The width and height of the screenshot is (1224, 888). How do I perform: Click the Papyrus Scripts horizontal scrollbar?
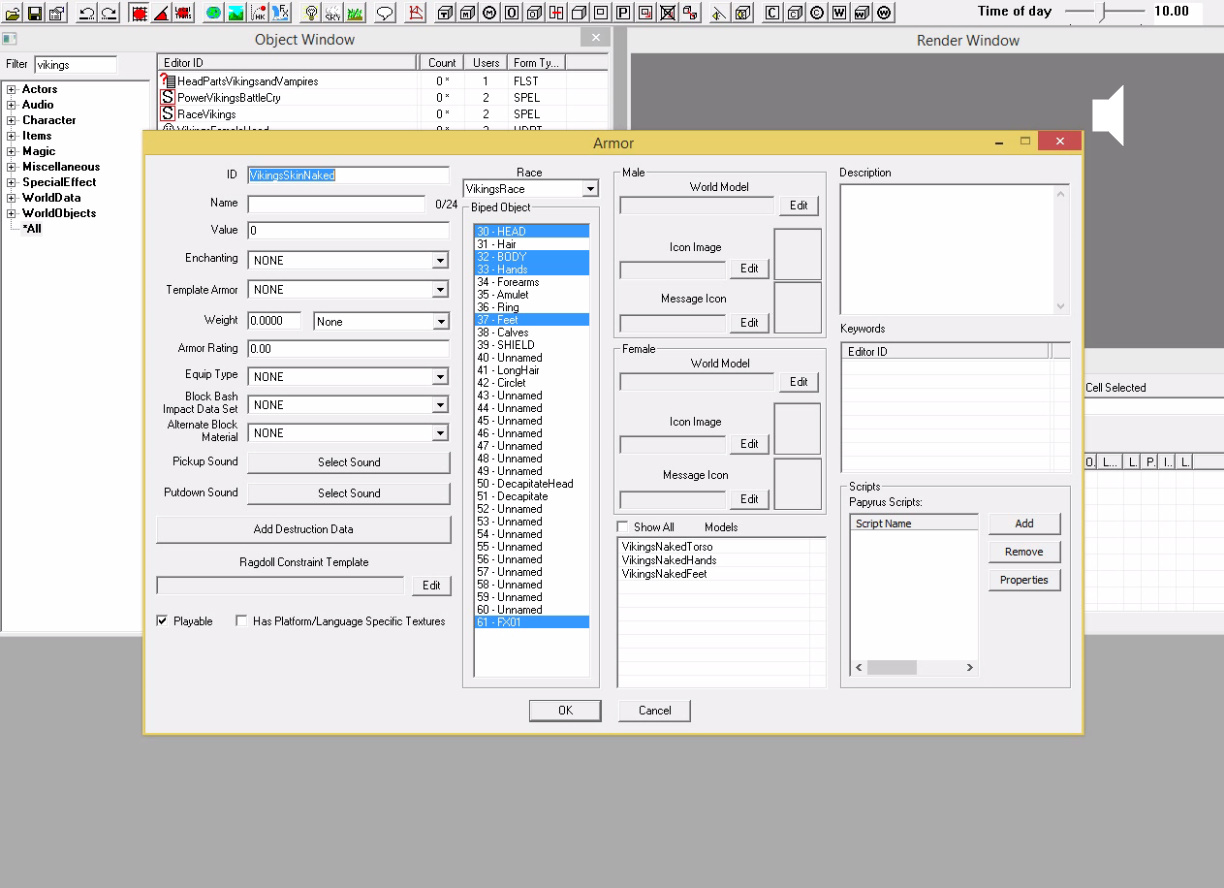(914, 667)
